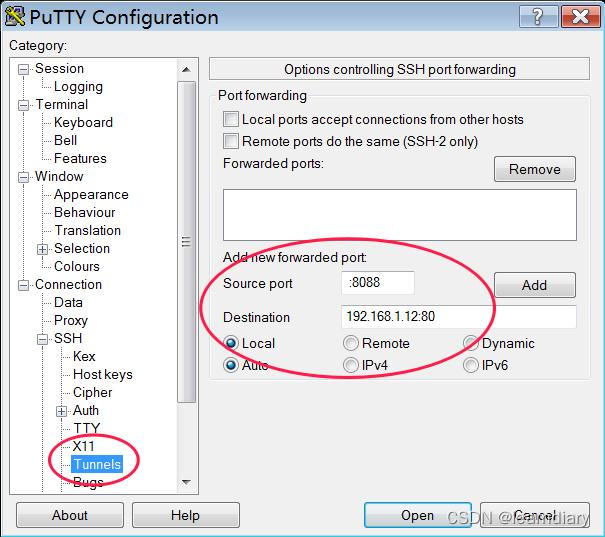Select the Local port forwarding radio button
This screenshot has width=605, height=537.
click(x=231, y=343)
